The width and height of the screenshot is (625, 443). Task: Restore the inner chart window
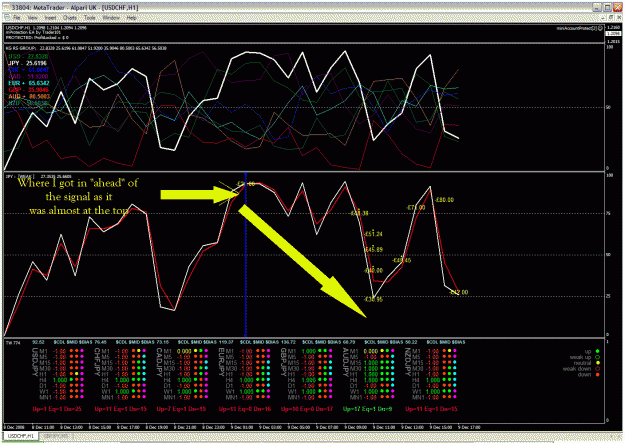pyautogui.click(x=611, y=18)
